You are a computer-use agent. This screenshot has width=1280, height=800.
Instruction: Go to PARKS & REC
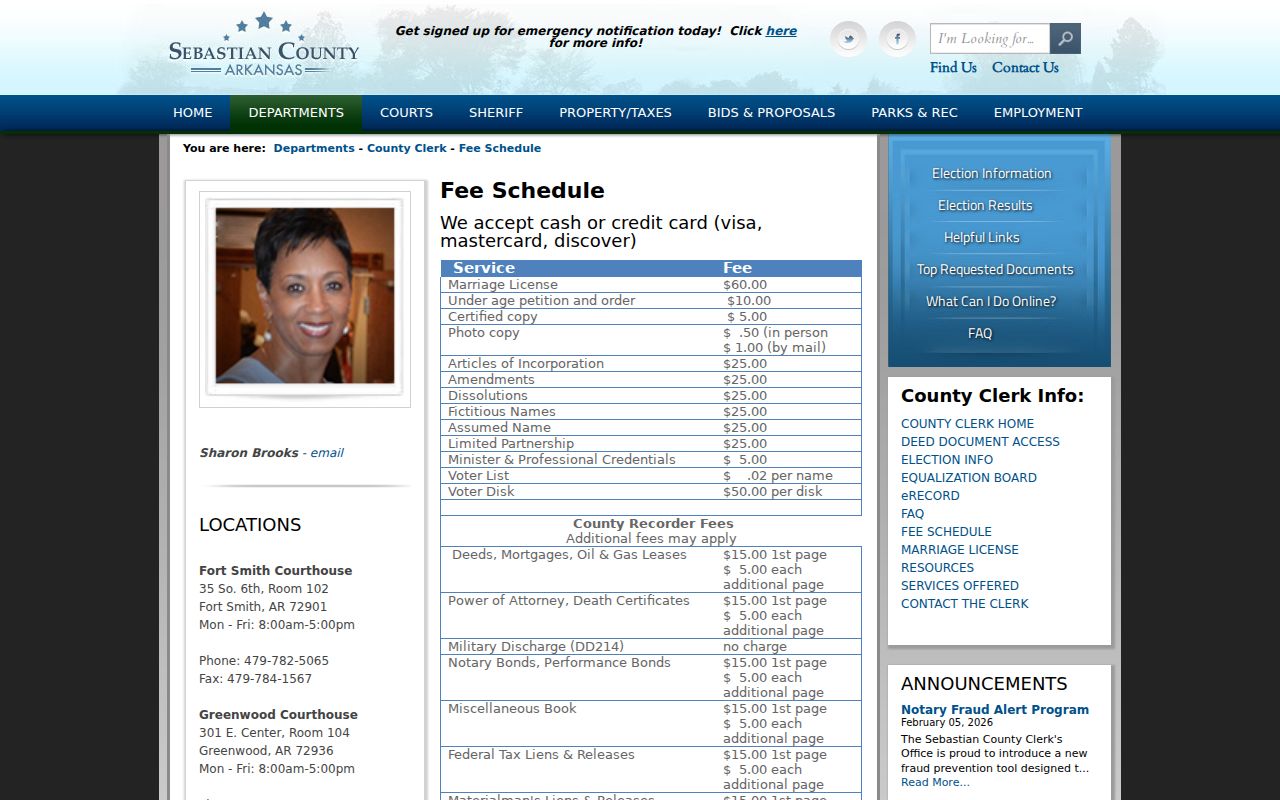pos(914,113)
